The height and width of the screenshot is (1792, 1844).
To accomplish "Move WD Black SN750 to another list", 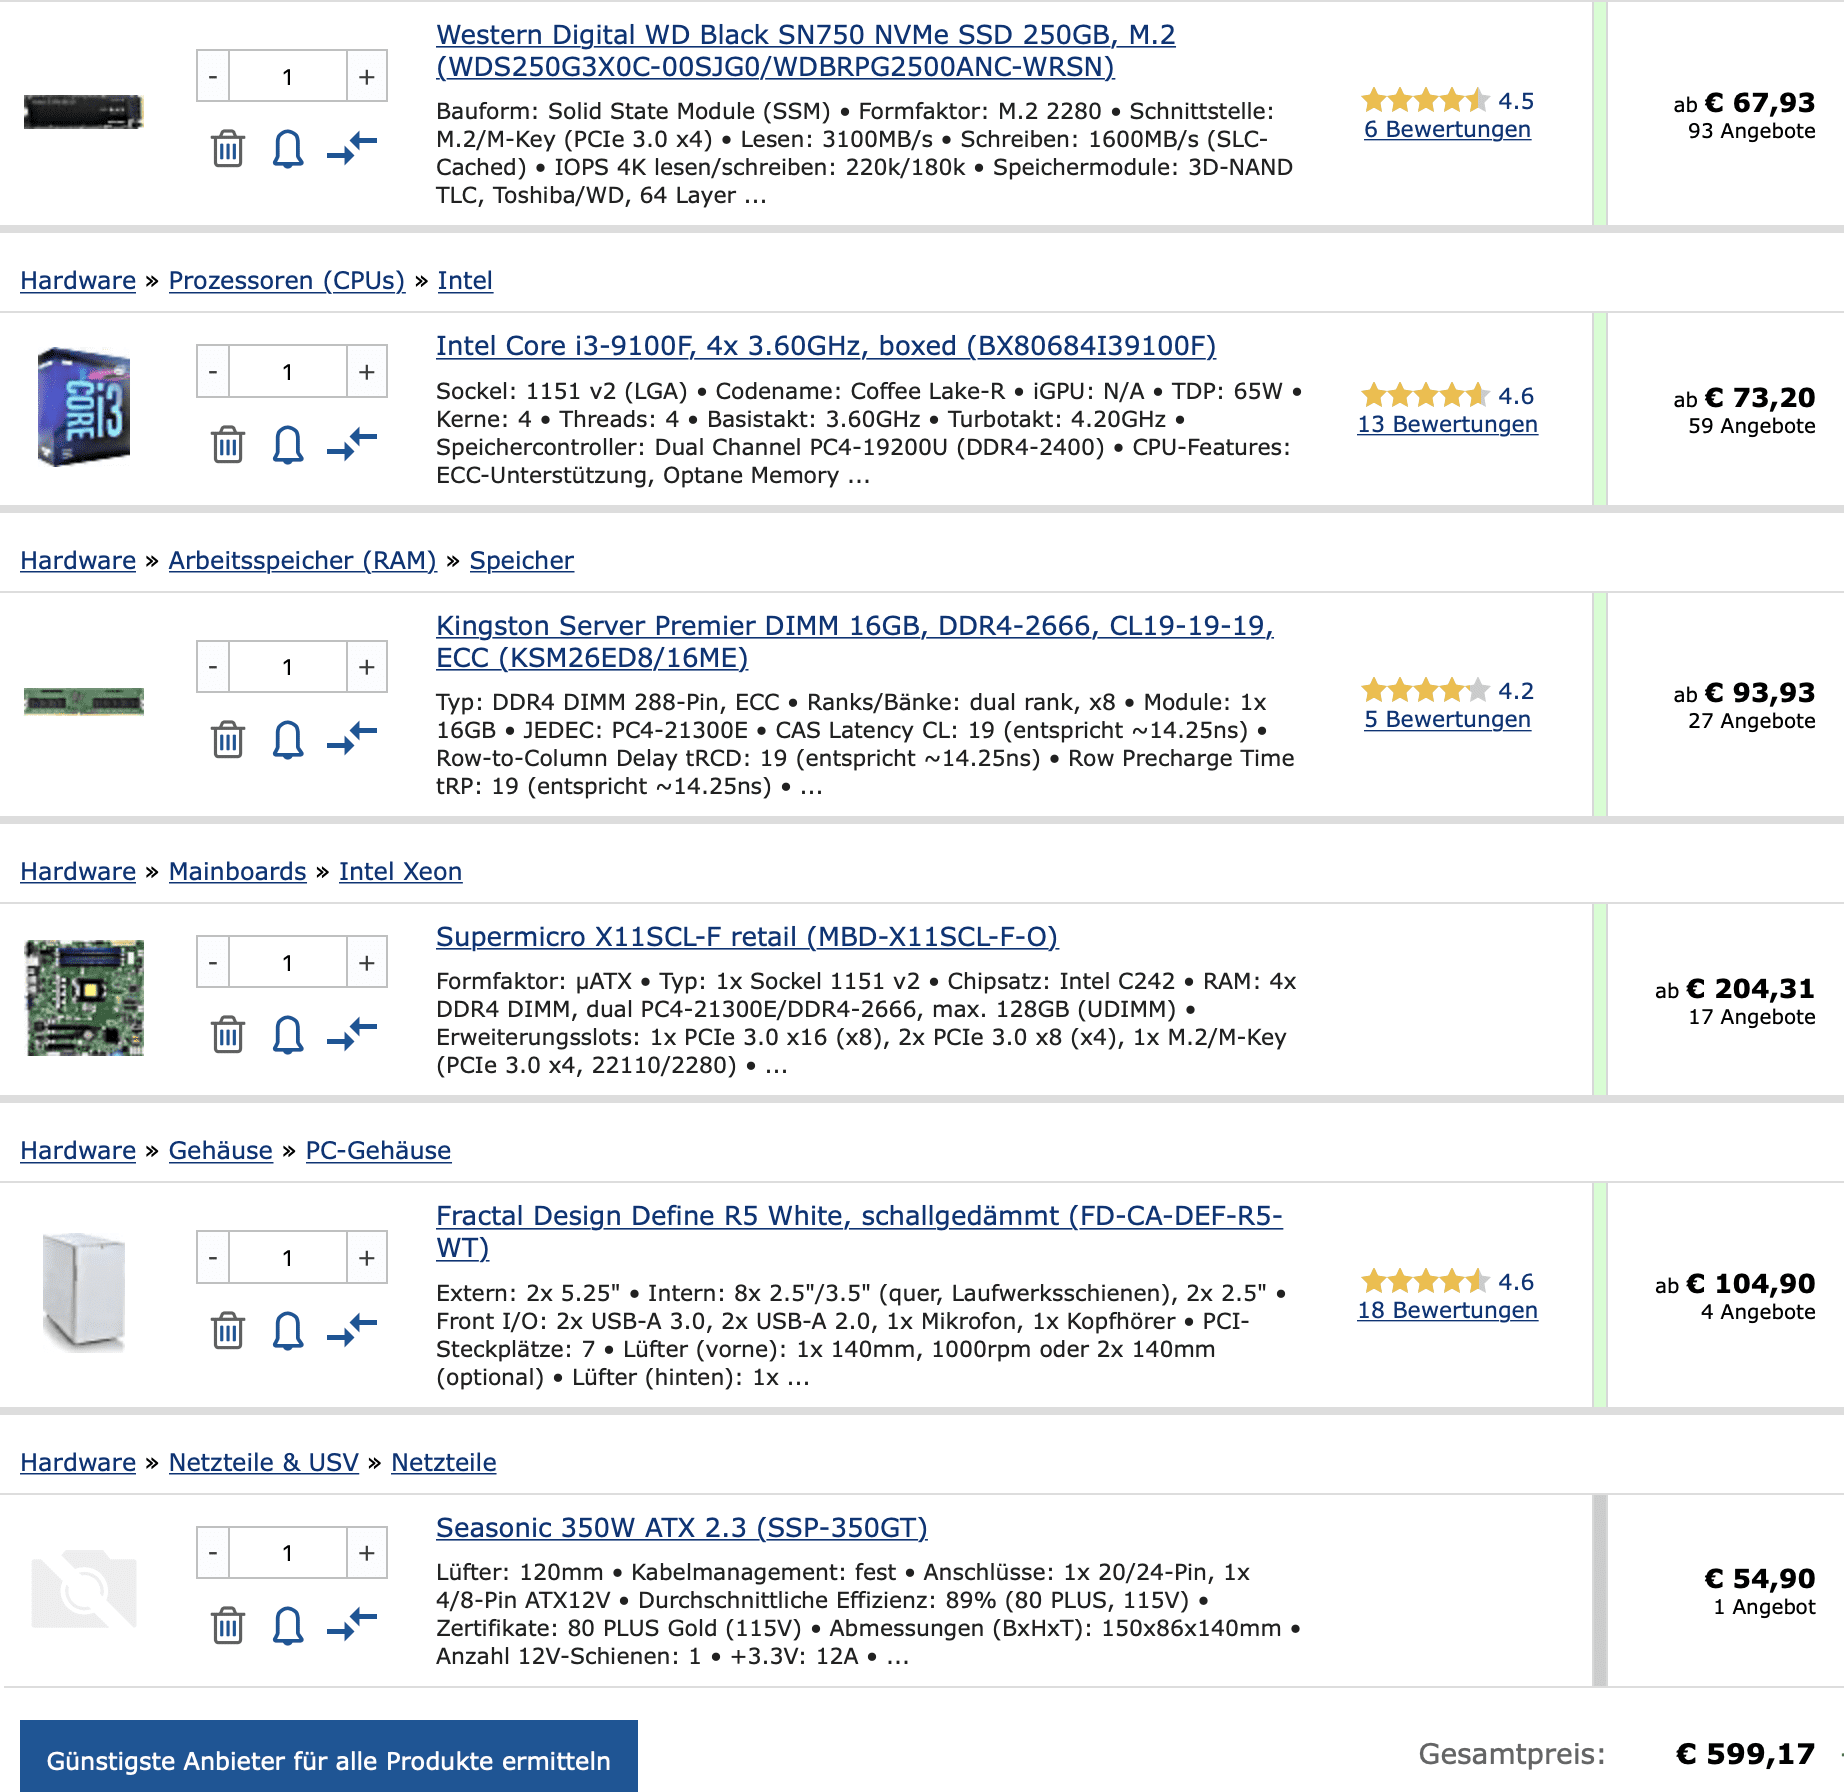I will (352, 149).
